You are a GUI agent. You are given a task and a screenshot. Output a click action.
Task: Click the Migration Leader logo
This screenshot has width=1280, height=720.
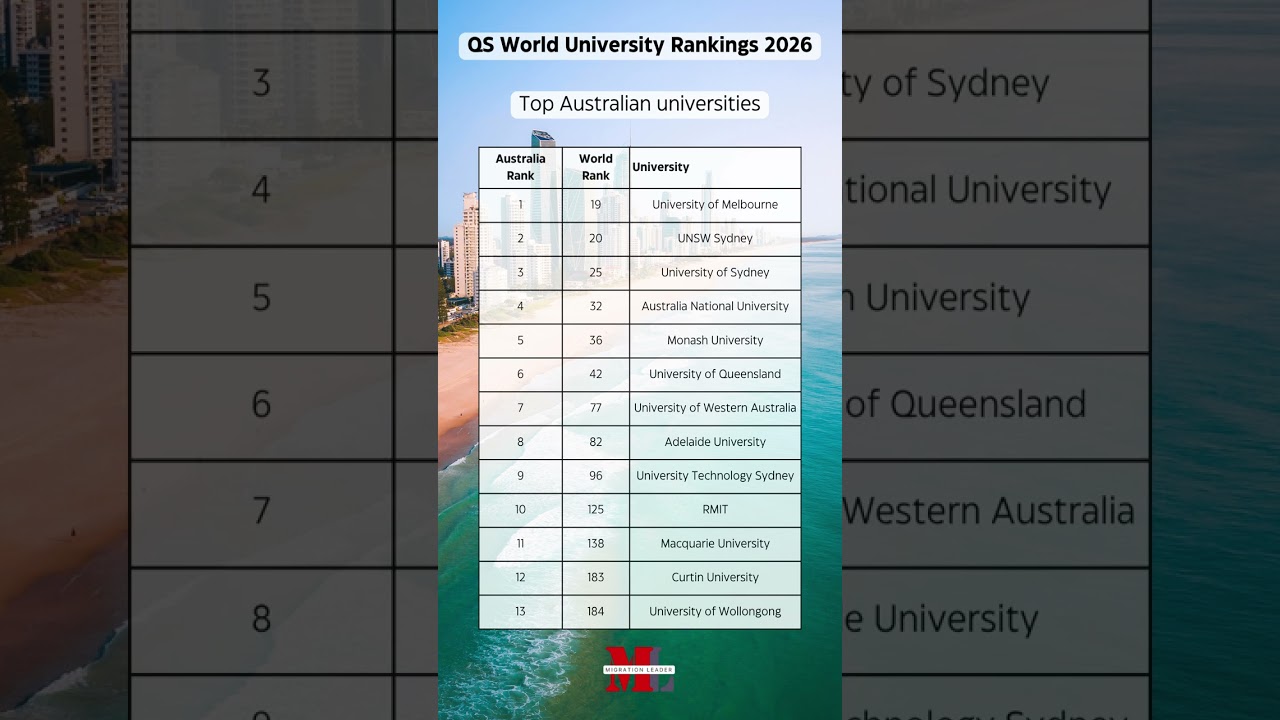(639, 670)
